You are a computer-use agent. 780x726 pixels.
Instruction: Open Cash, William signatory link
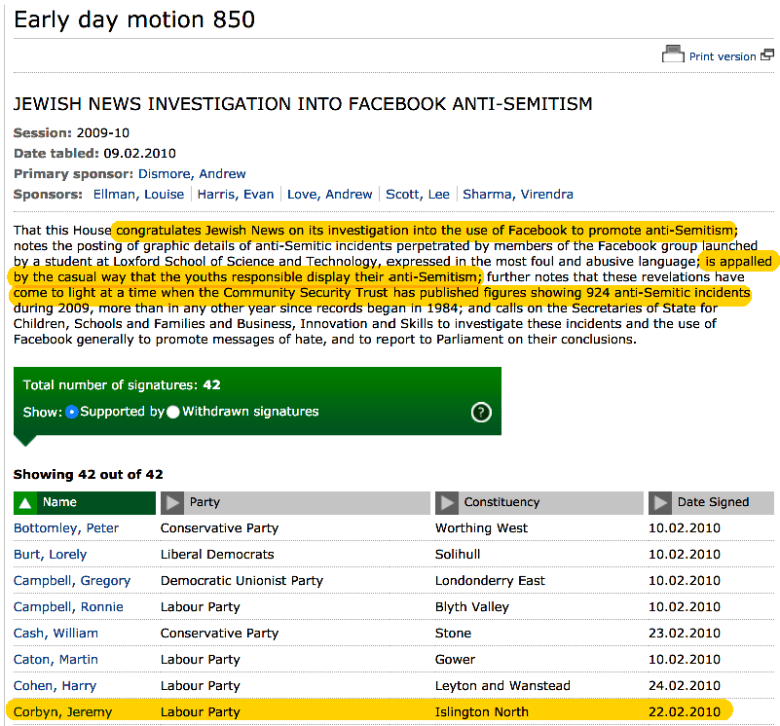click(x=56, y=633)
